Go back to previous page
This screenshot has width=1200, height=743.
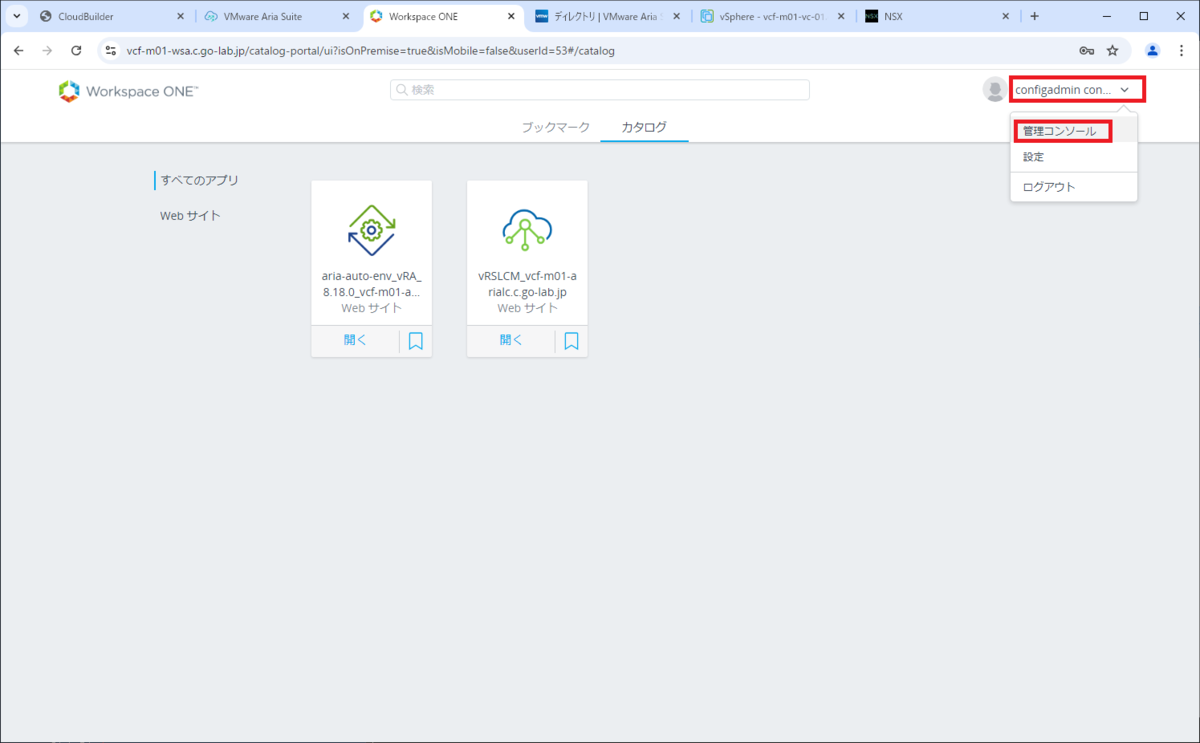(x=18, y=50)
